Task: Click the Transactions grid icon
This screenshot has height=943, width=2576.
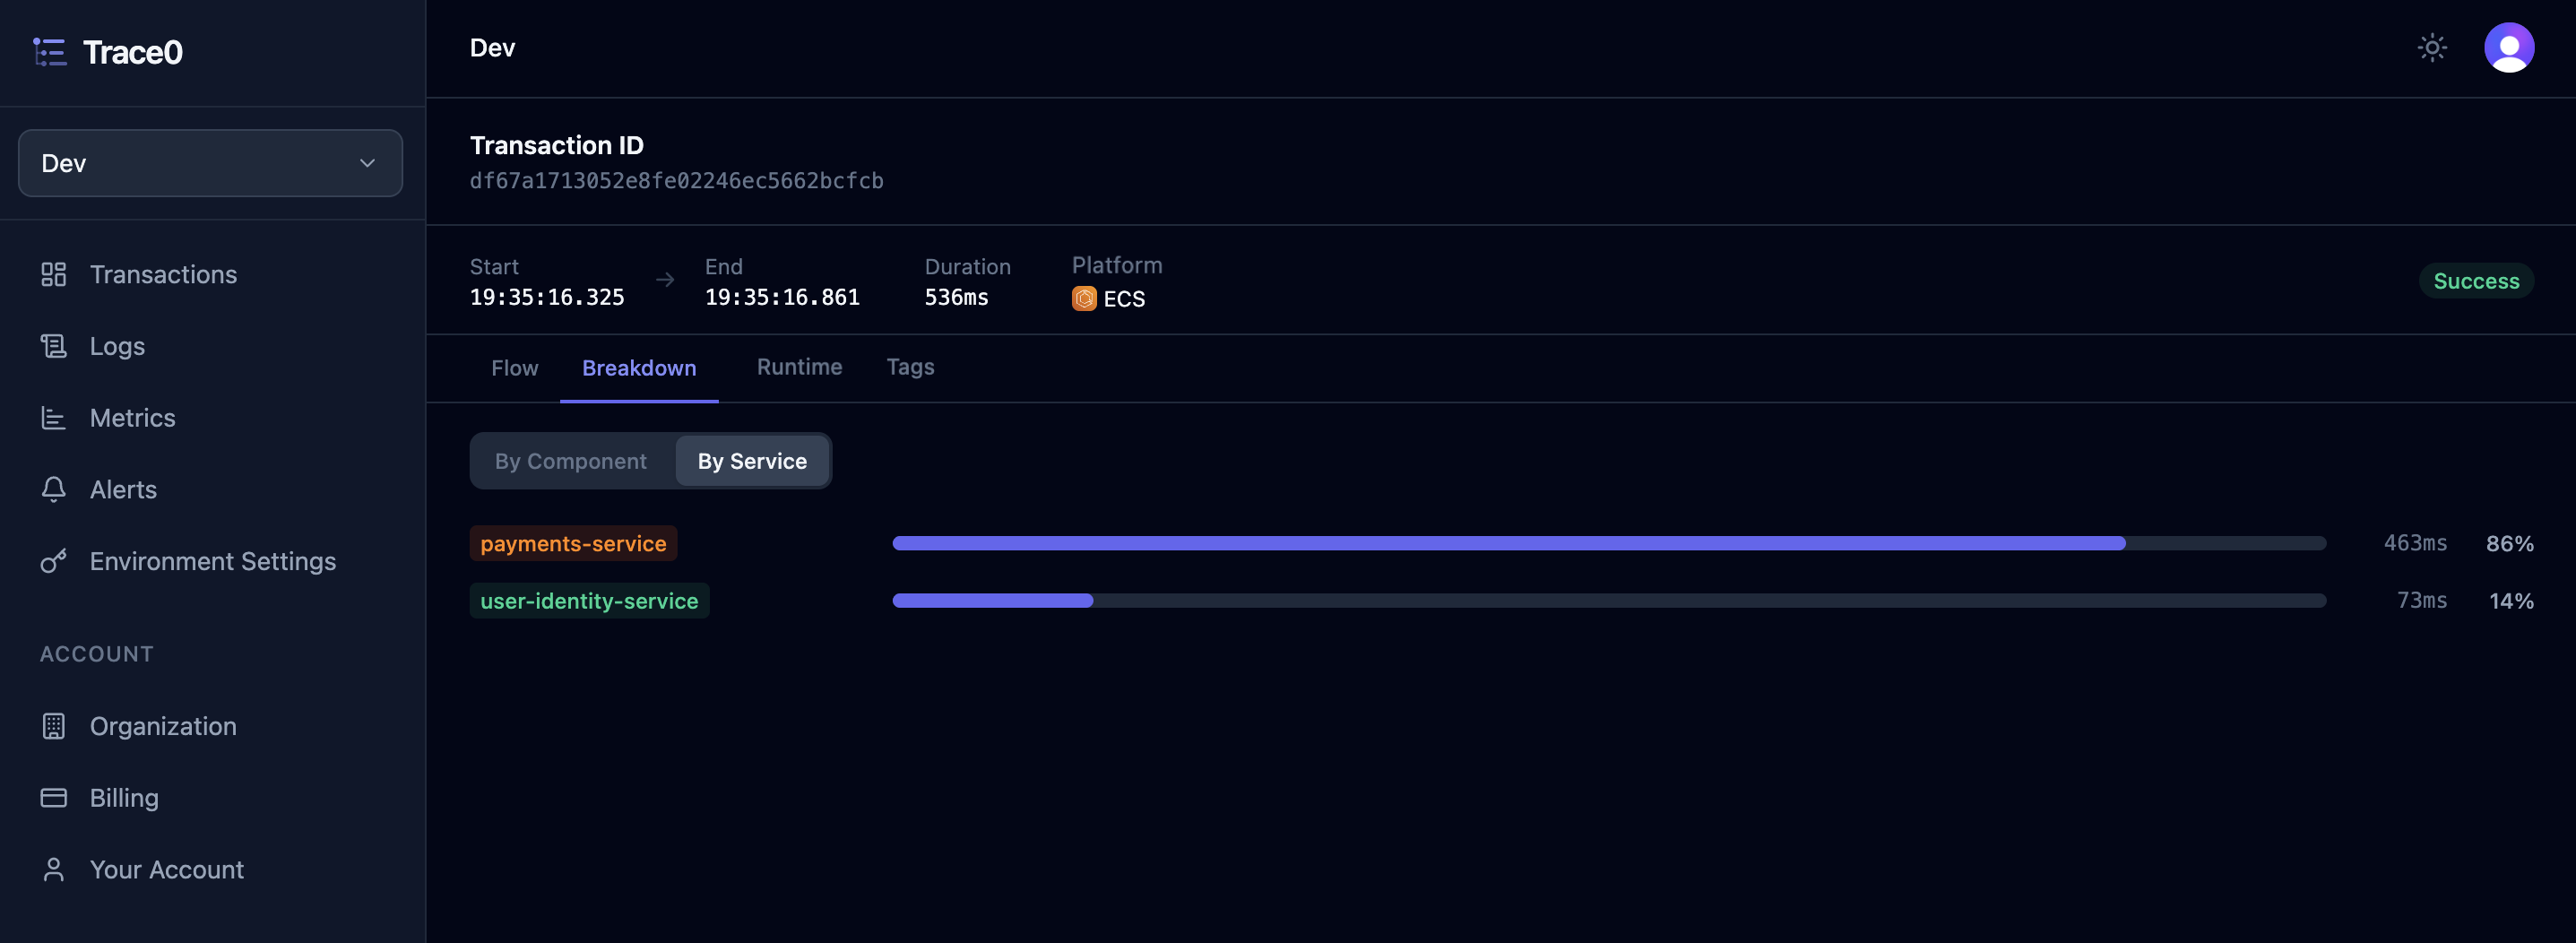Action: click(54, 274)
